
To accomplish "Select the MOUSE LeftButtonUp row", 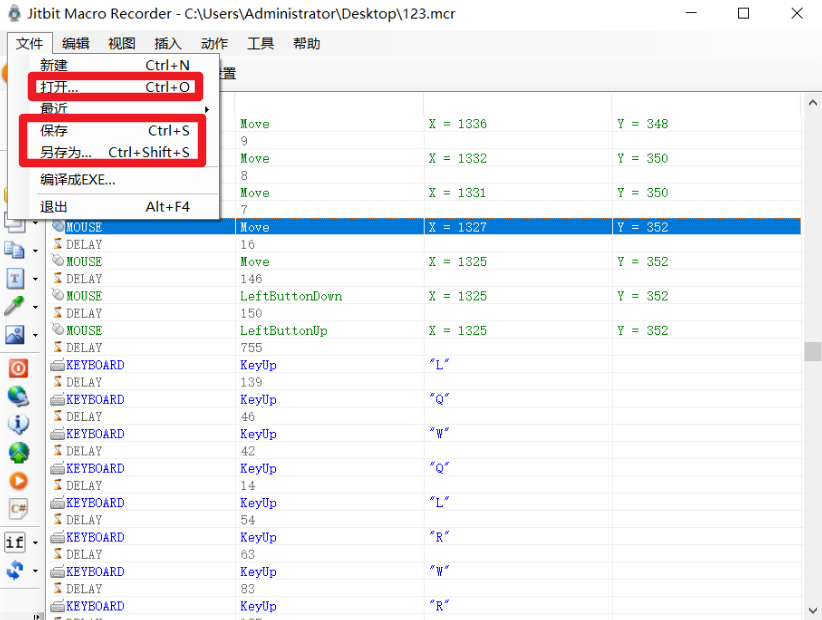I will click(x=424, y=331).
